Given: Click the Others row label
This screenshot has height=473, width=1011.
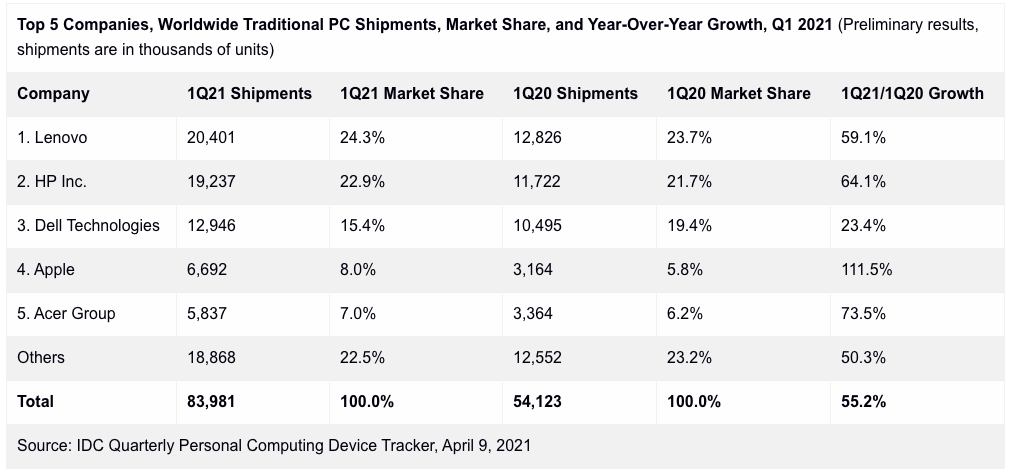Looking at the screenshot, I should pyautogui.click(x=41, y=358).
